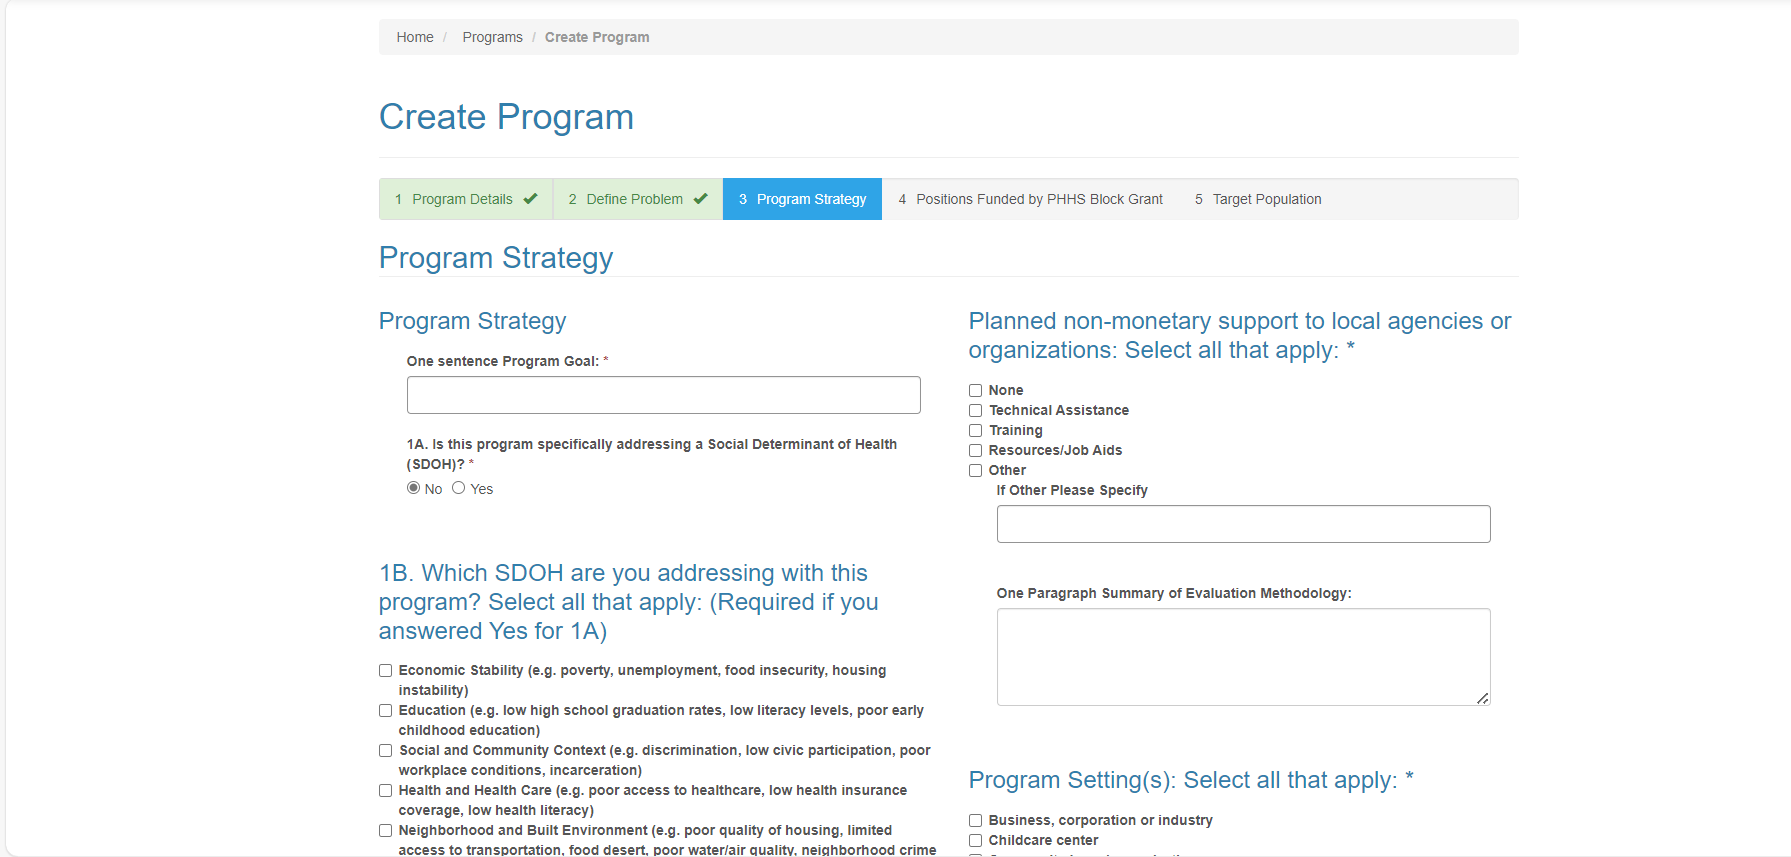Select the Yes radio for SDOH question

[x=459, y=488]
